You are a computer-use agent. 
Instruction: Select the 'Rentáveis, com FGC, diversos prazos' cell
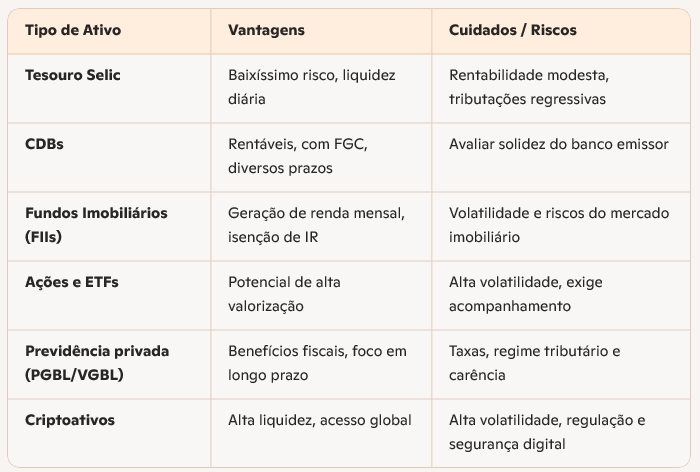pos(298,156)
